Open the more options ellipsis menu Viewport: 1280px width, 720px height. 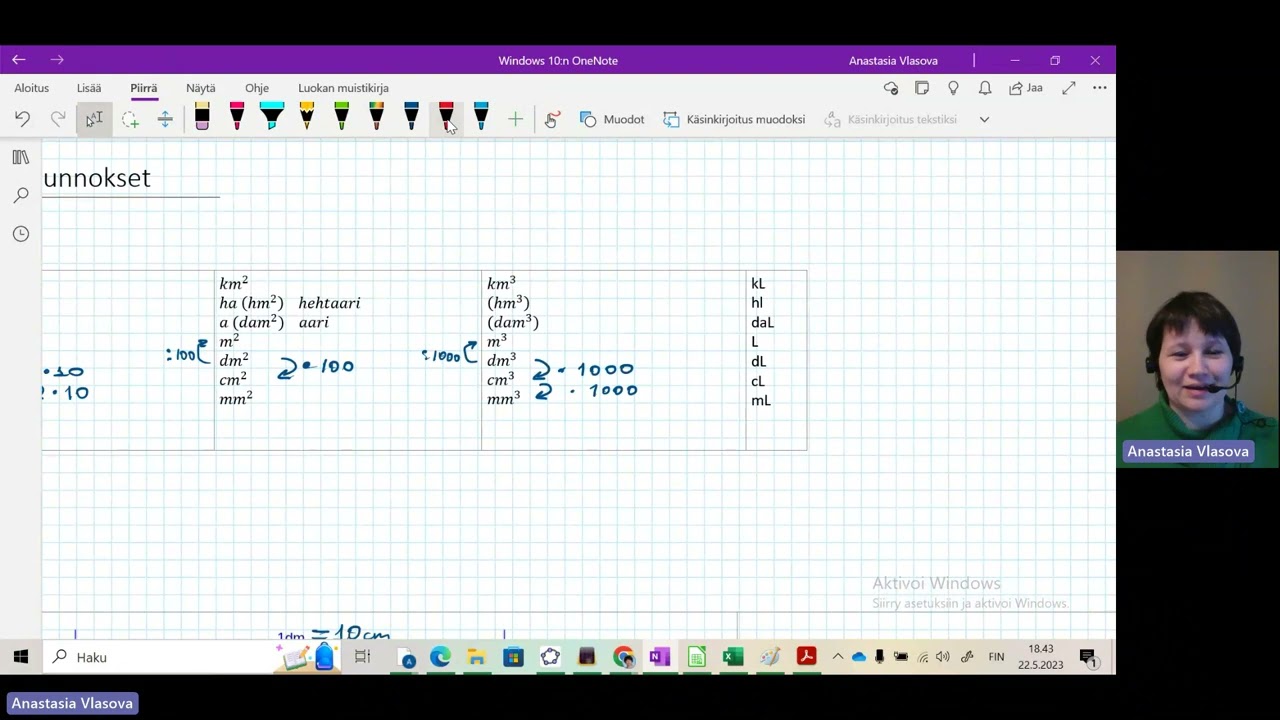pos(1099,88)
